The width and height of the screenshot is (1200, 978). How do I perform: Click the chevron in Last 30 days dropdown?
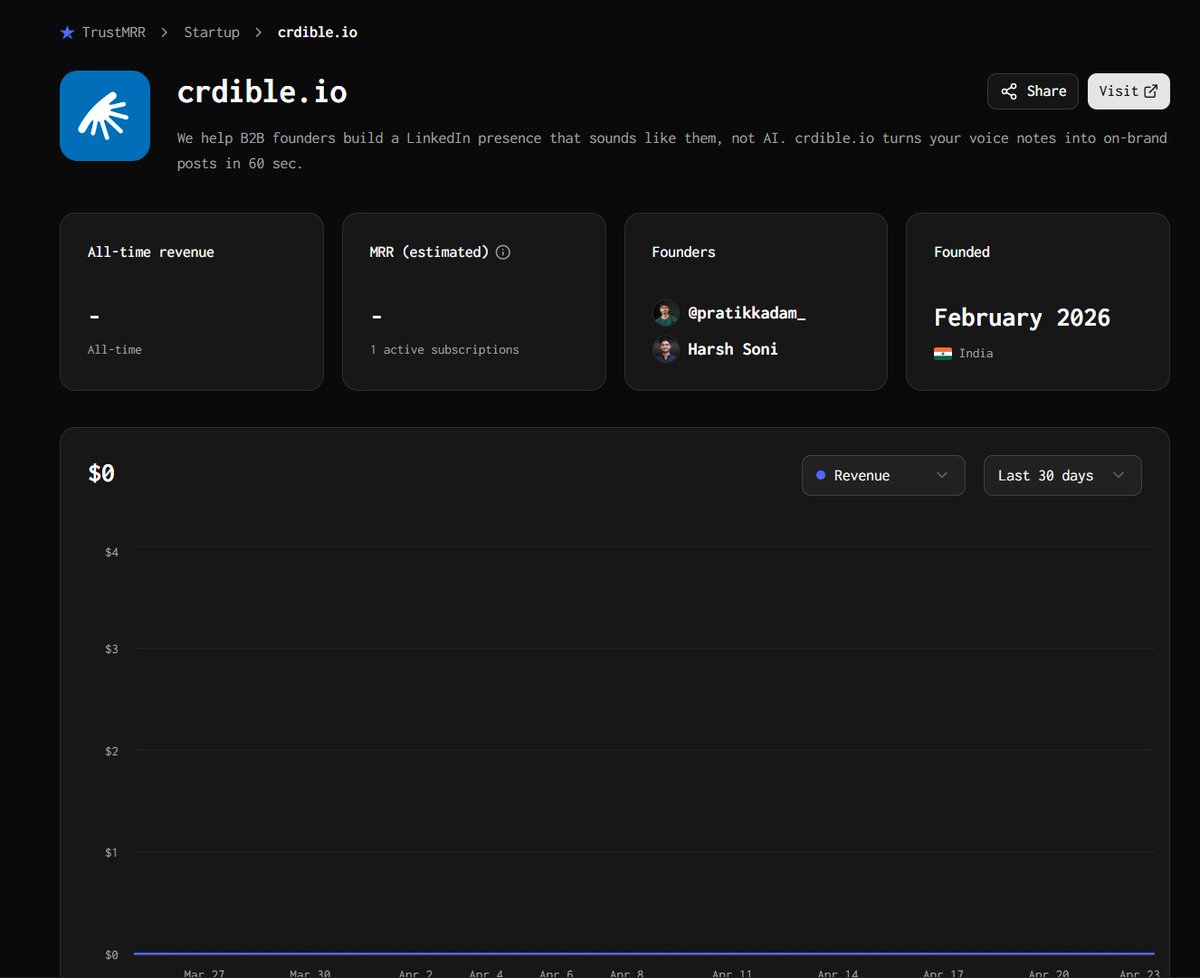coord(1118,476)
